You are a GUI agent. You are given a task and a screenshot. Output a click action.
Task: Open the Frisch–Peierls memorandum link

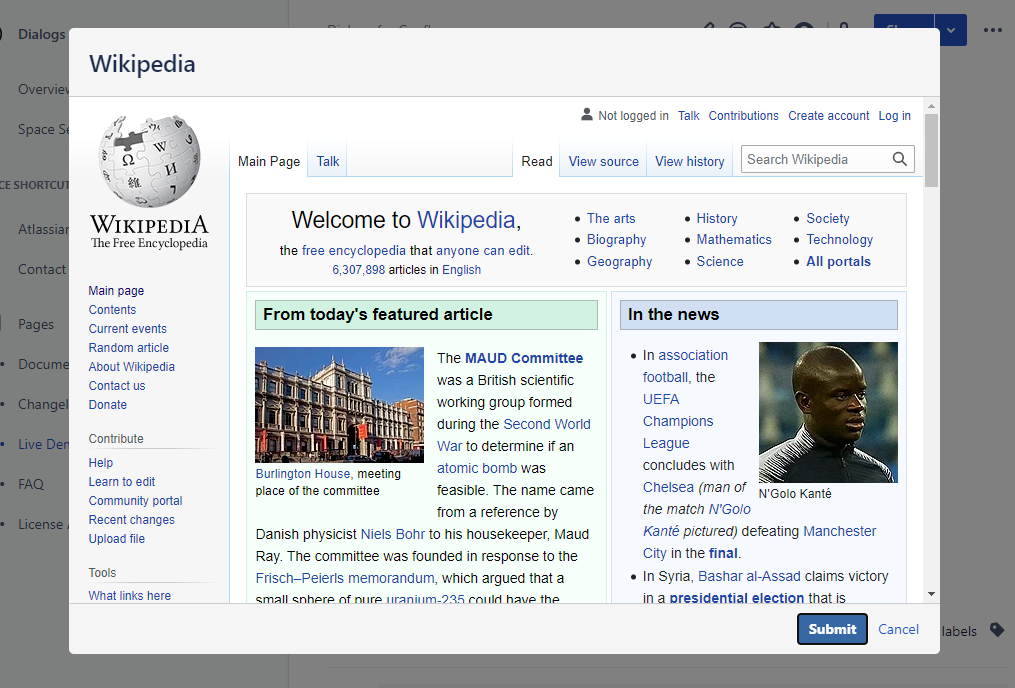coord(345,578)
